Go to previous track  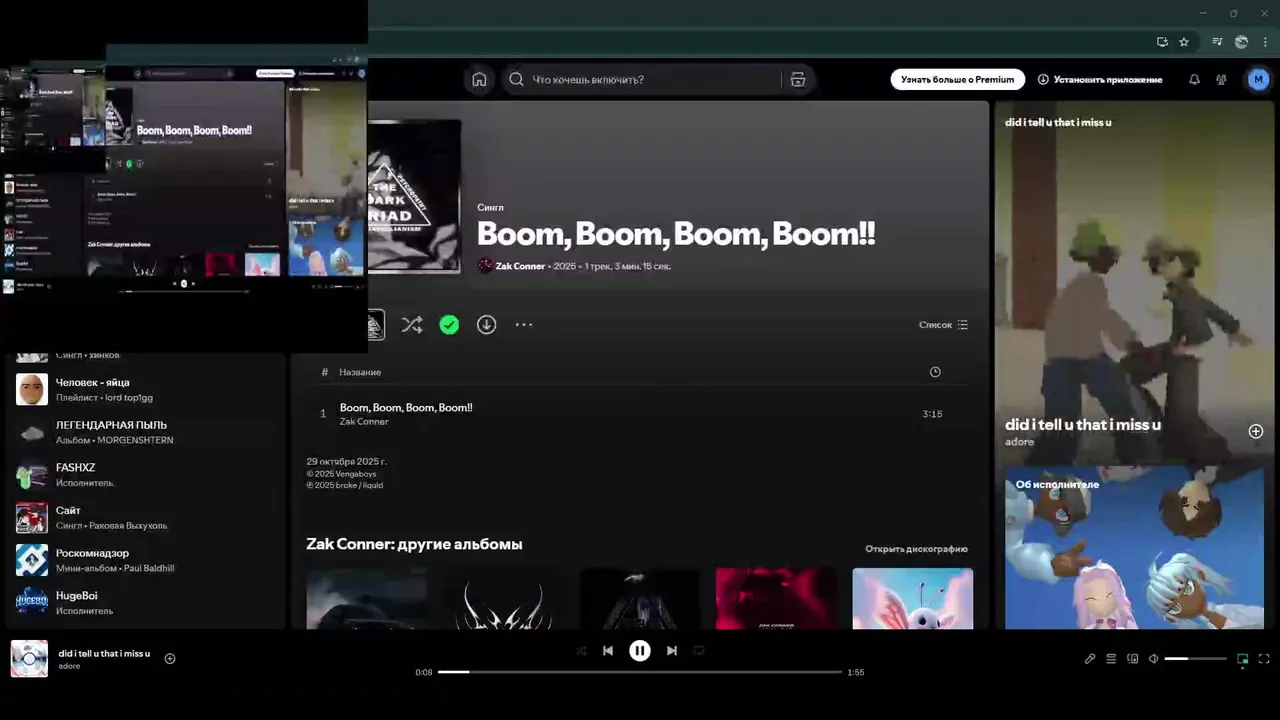tap(607, 651)
